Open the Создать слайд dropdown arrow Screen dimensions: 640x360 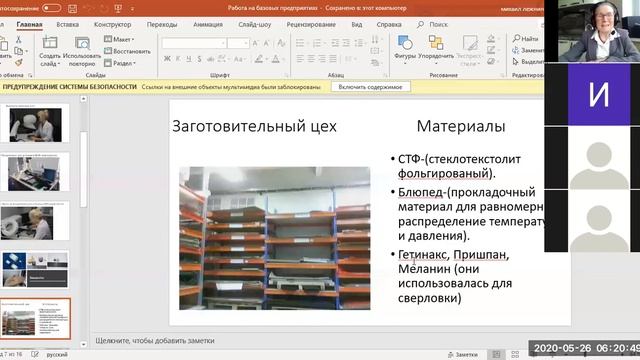[x=59, y=64]
